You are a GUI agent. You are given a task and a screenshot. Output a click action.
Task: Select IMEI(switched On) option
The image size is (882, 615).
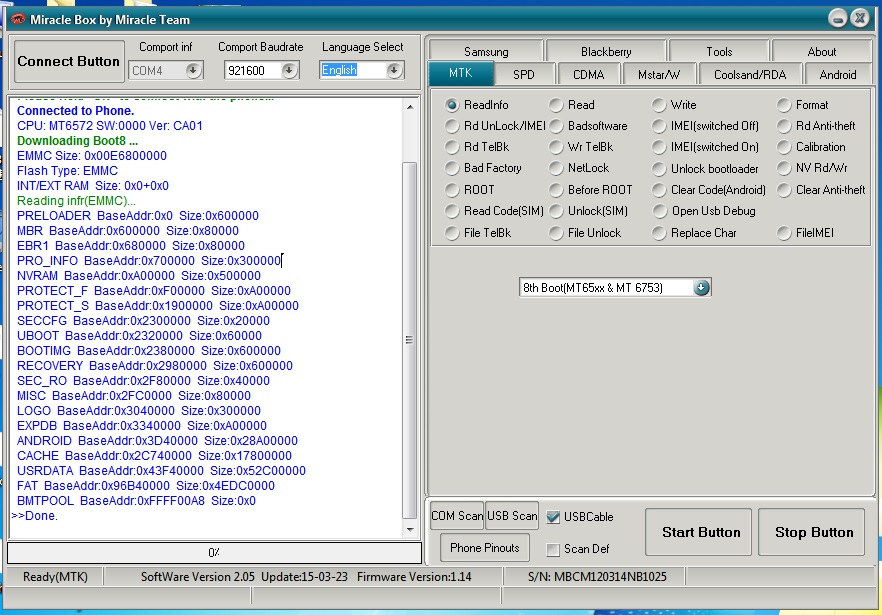click(x=659, y=147)
